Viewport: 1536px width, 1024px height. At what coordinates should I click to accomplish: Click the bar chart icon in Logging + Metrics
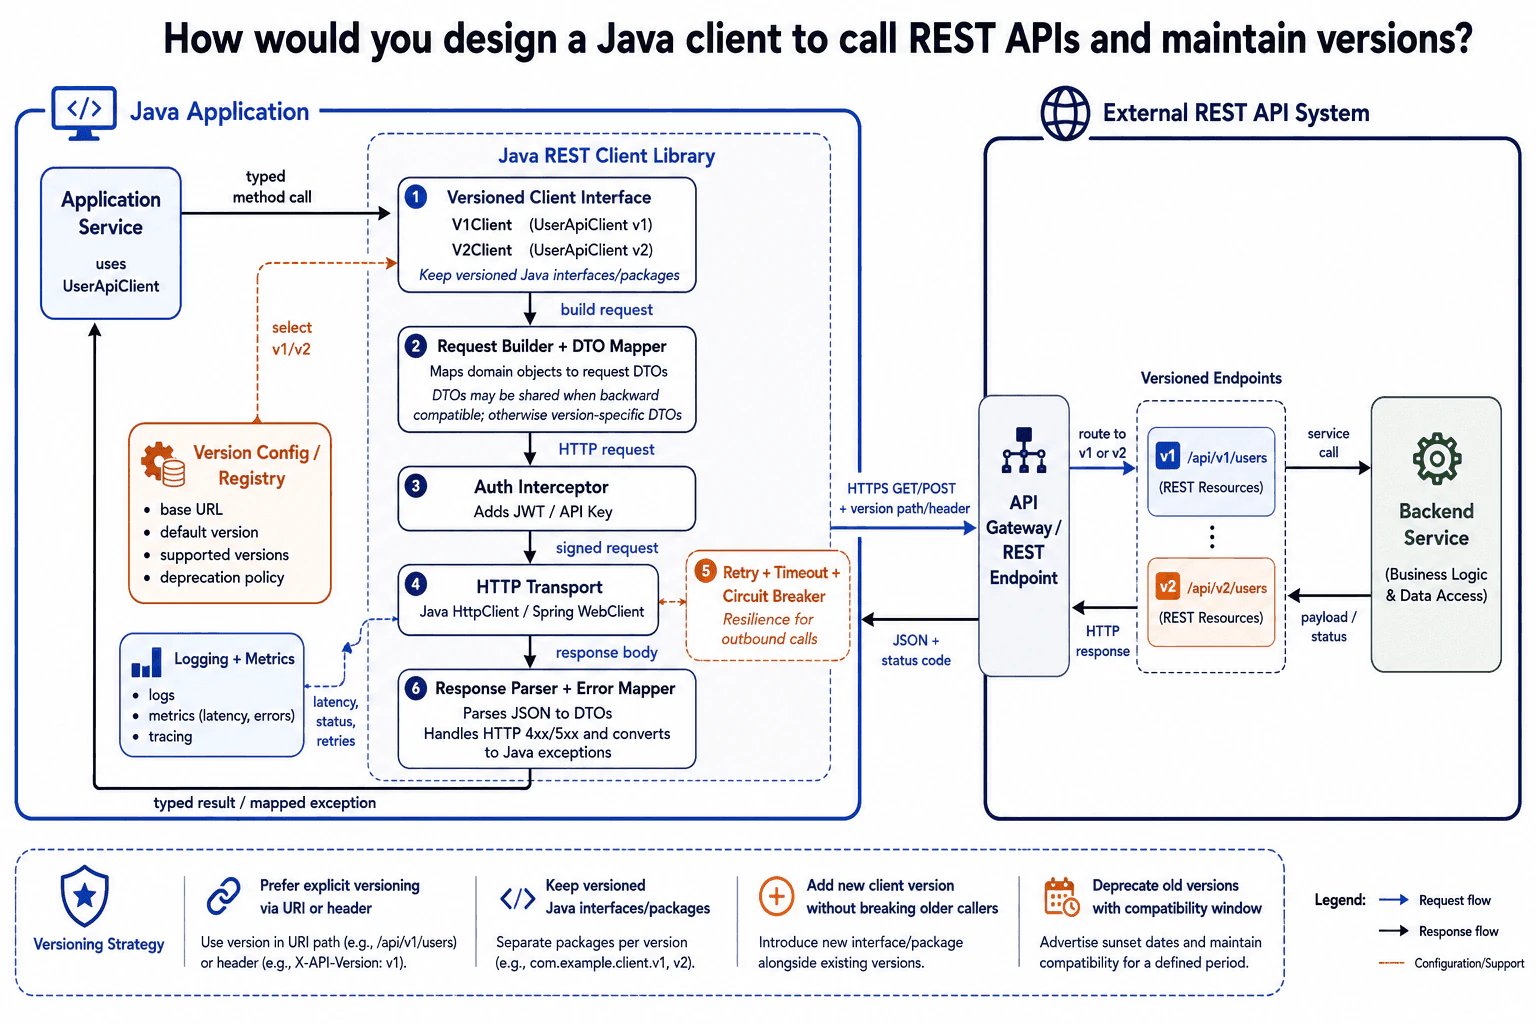[146, 662]
